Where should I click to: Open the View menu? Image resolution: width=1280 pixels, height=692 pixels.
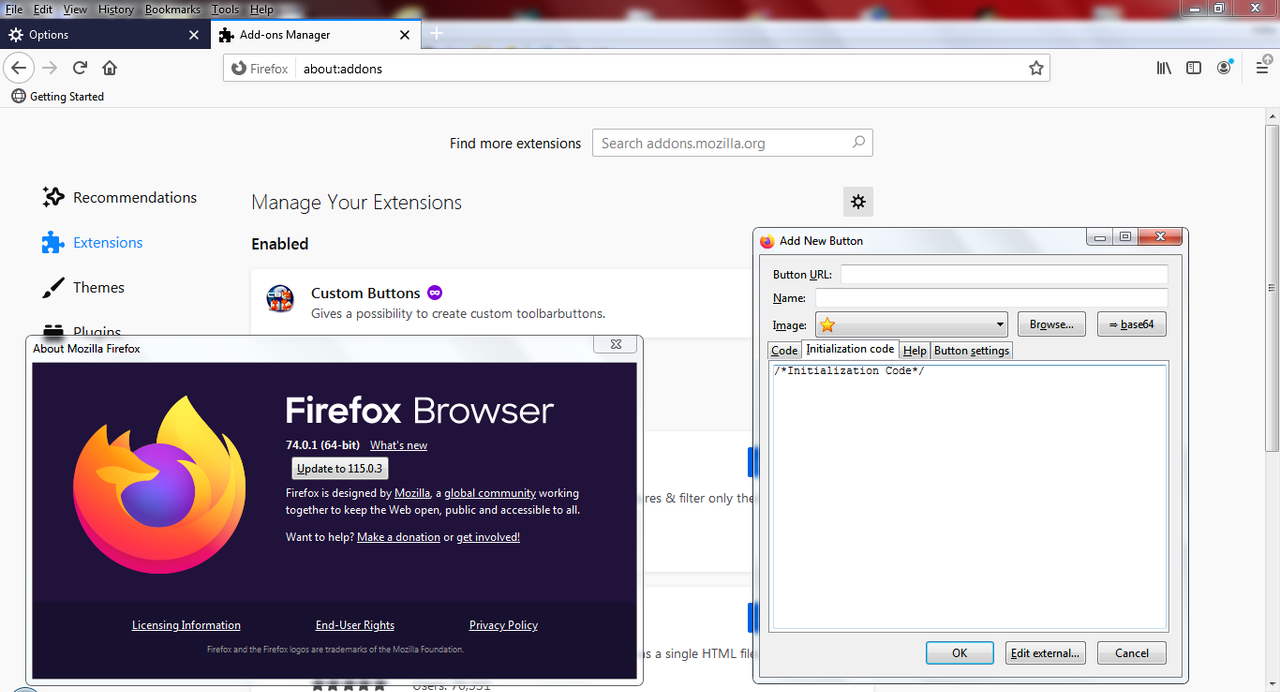point(75,9)
